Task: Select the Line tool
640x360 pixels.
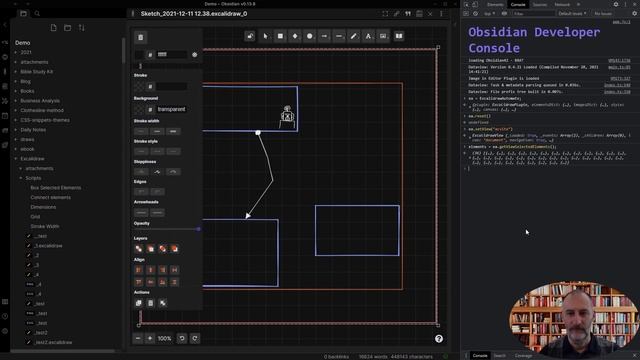Action: (339, 36)
